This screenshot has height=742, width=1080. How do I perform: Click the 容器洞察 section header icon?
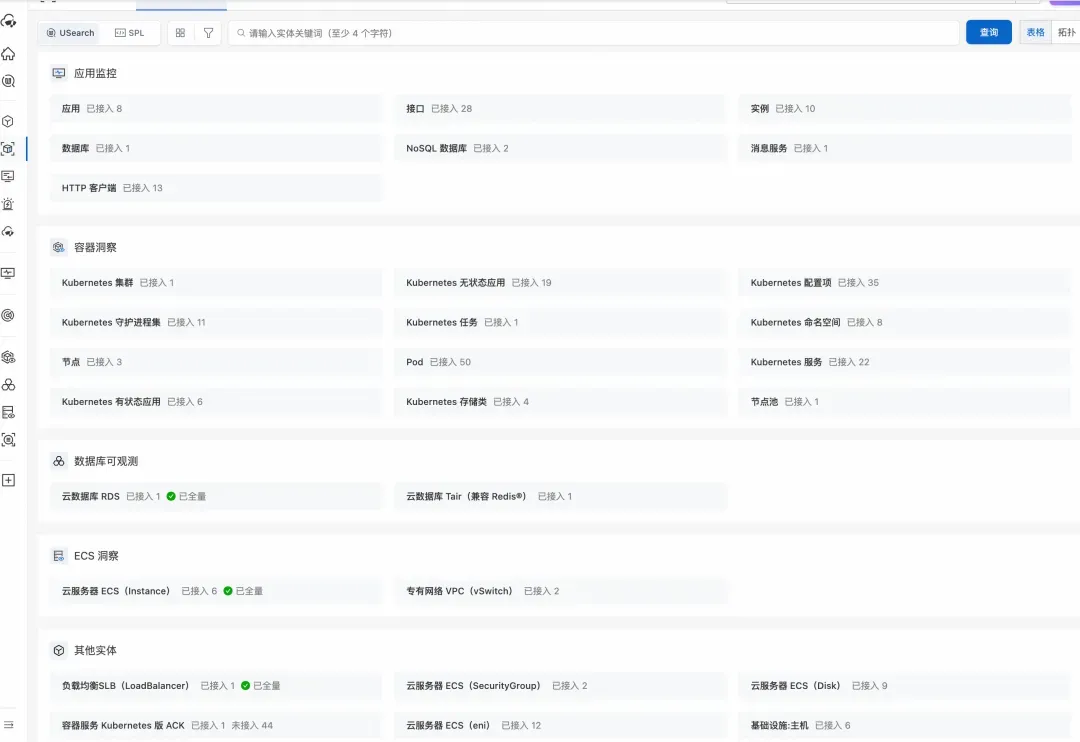(x=59, y=247)
